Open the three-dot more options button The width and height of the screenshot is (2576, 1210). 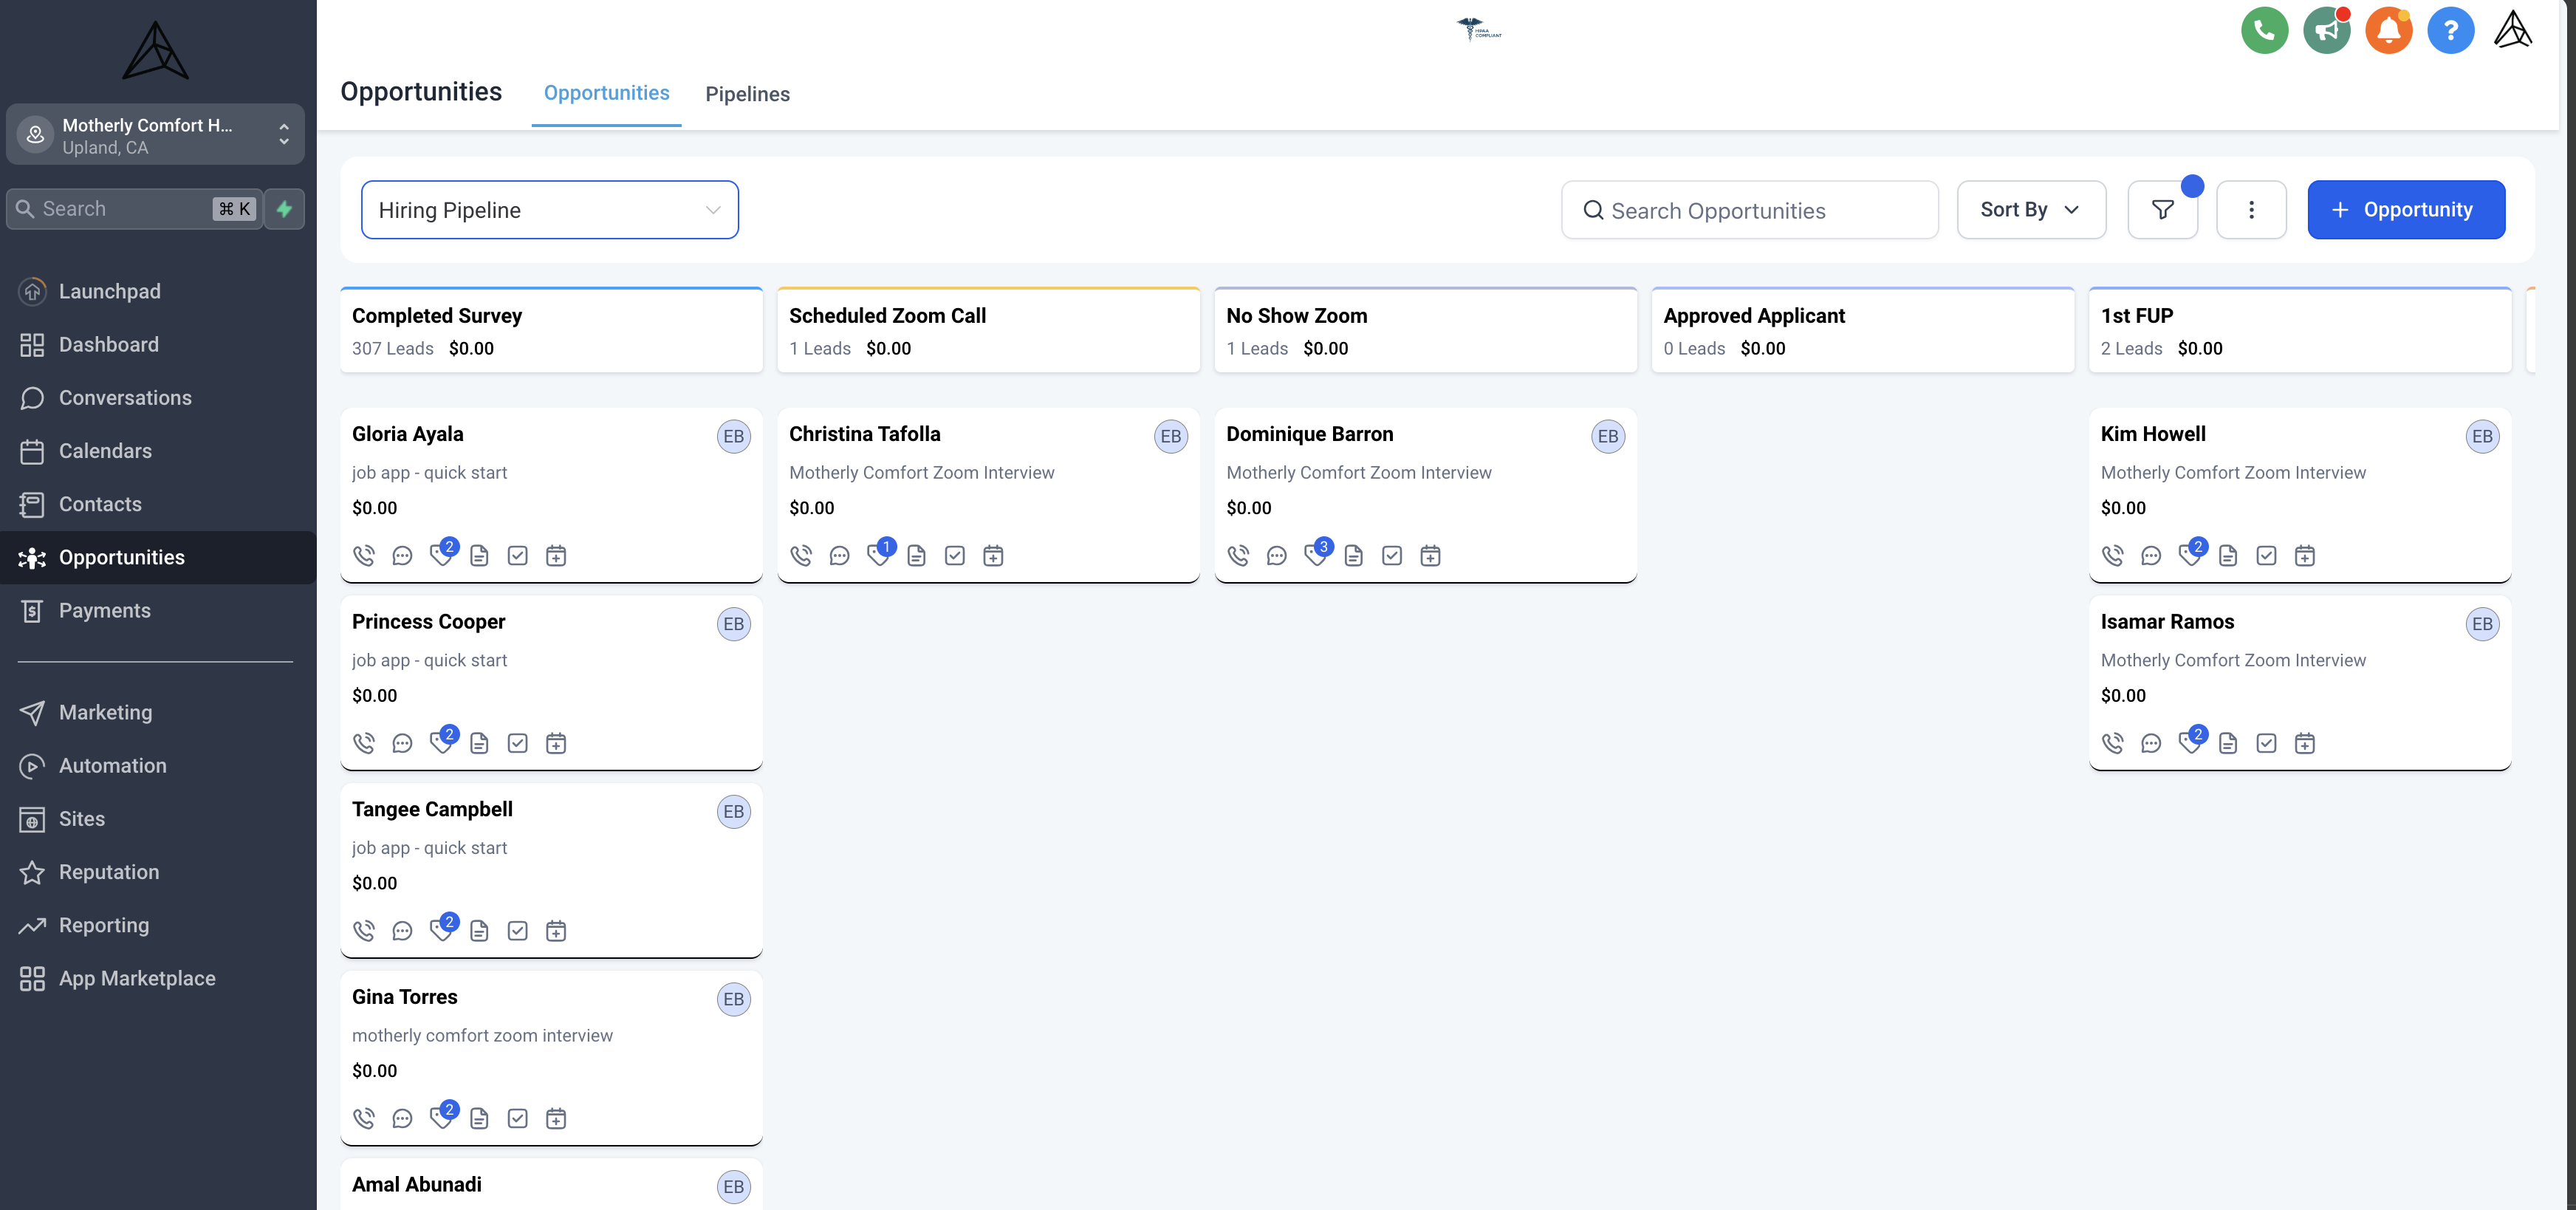click(x=2250, y=210)
